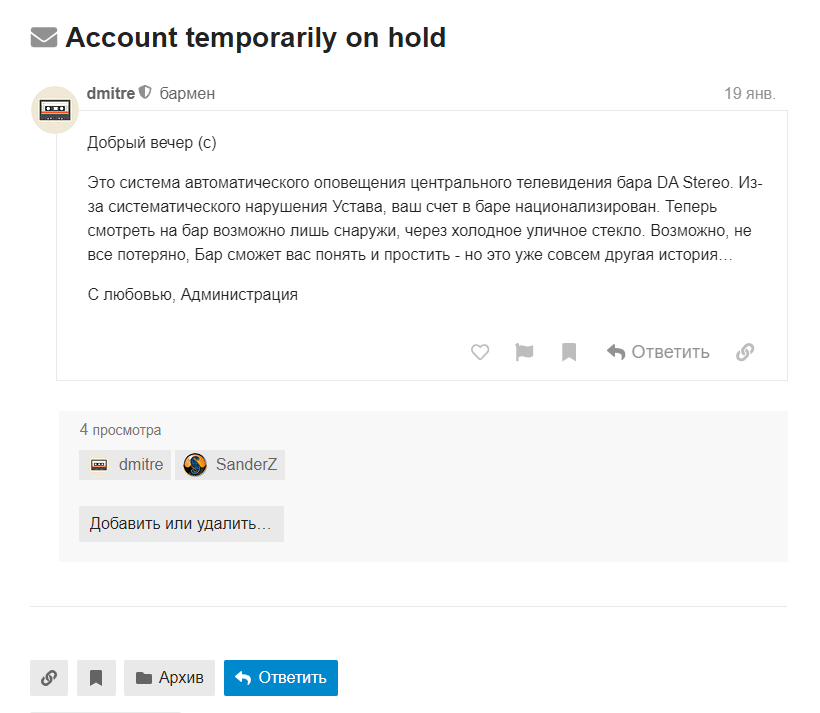The width and height of the screenshot is (820, 713).
Task: Move the message to Архив
Action: pyautogui.click(x=170, y=678)
